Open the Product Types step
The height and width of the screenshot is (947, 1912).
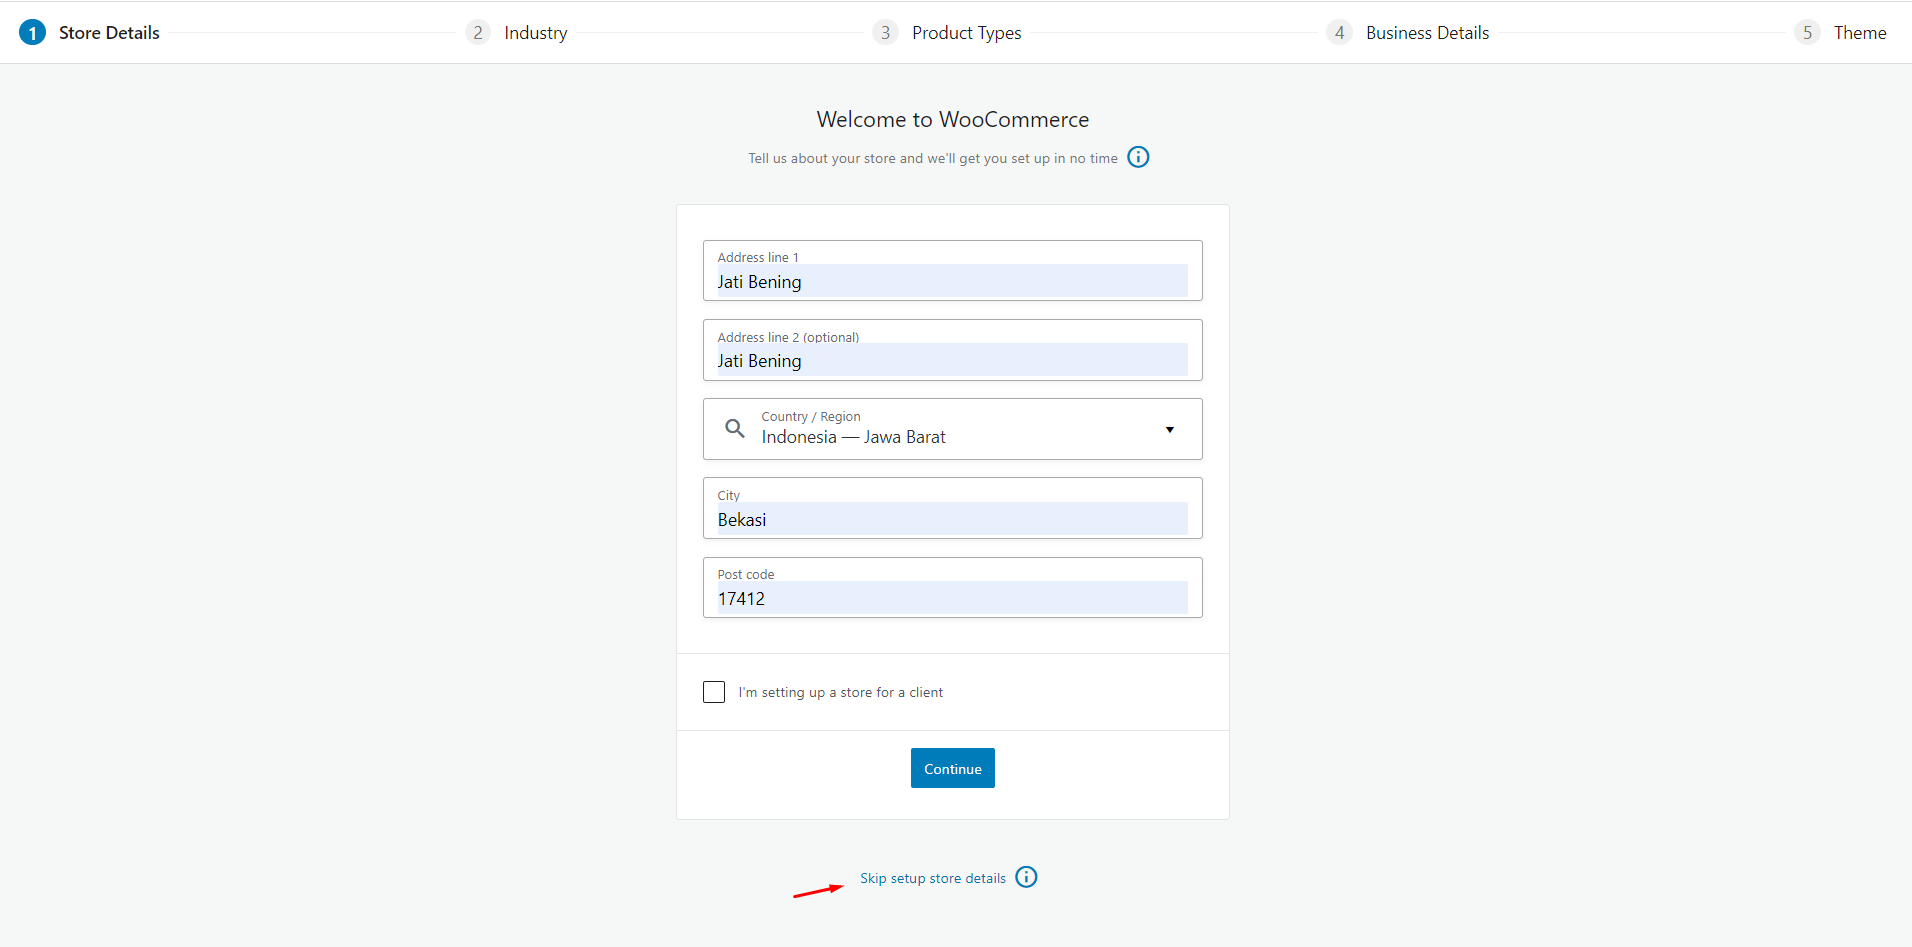tap(966, 33)
